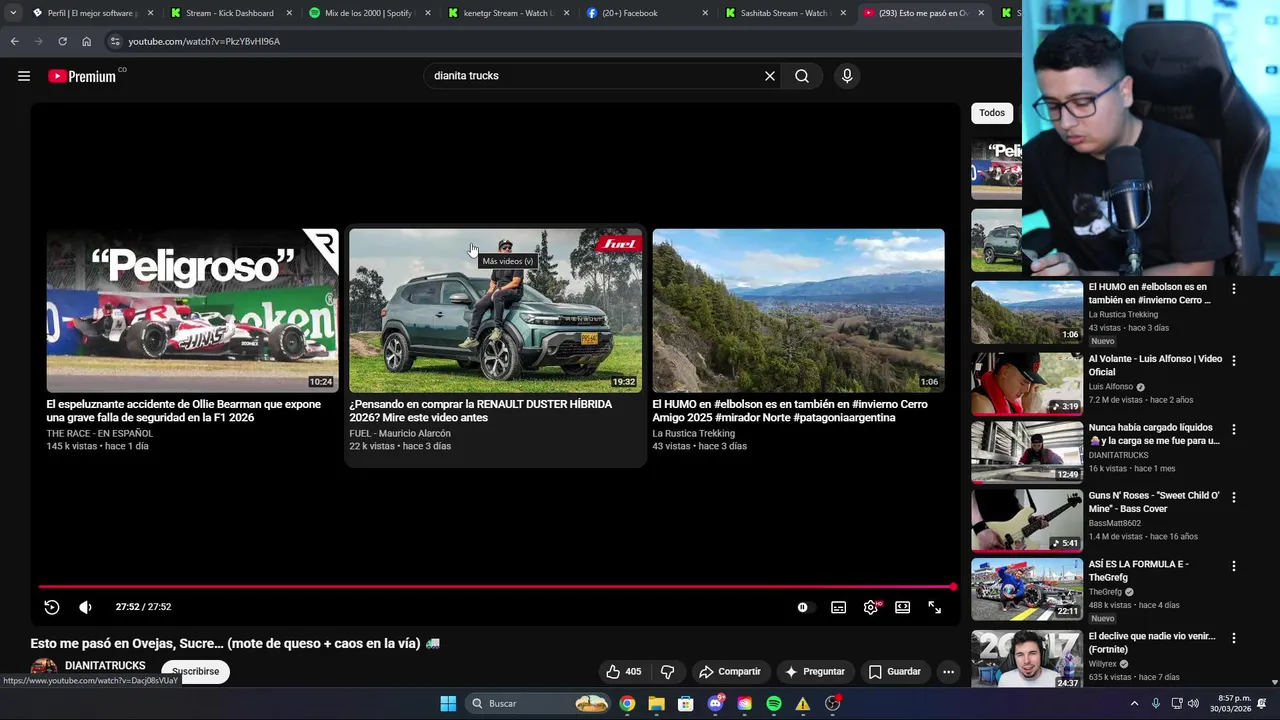Screen dimensions: 1280x720
Task: Select the 'Todos' filter chip
Action: tap(992, 113)
